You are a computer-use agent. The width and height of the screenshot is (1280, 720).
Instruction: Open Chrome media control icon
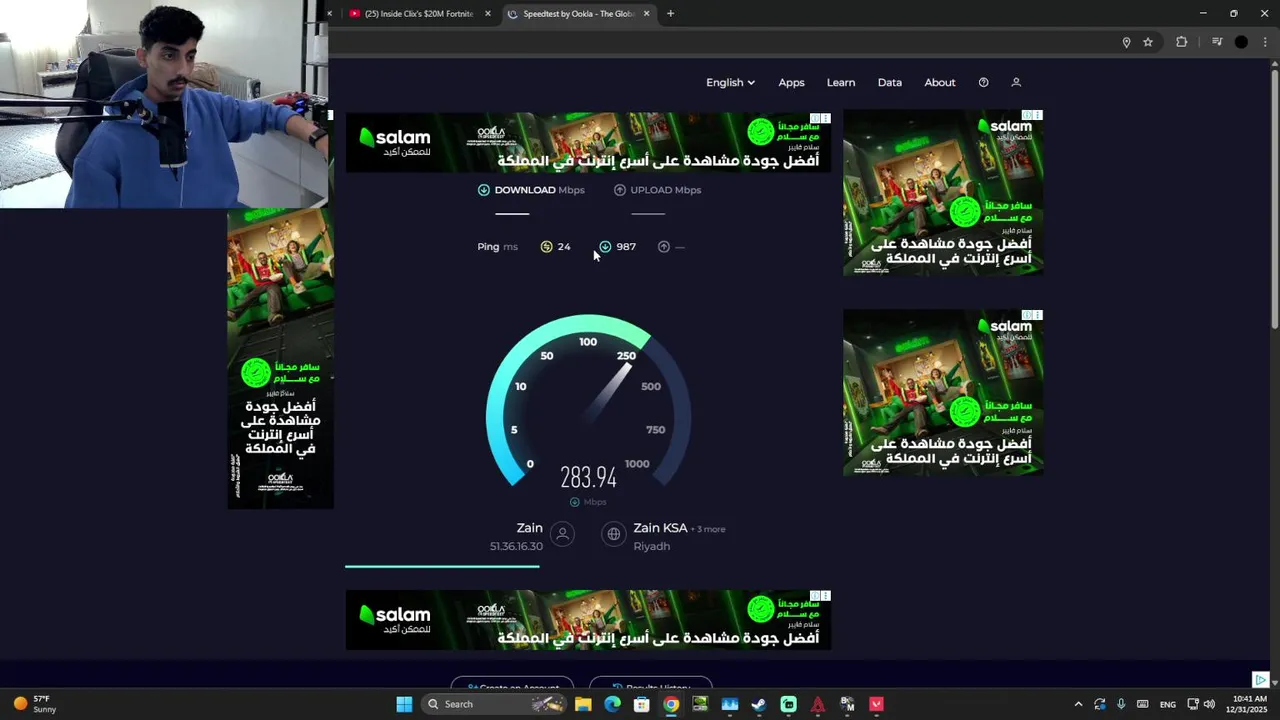[1217, 42]
